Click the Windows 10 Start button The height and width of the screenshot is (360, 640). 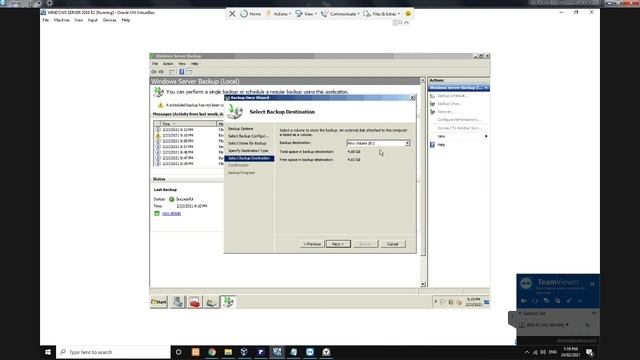click(x=48, y=352)
